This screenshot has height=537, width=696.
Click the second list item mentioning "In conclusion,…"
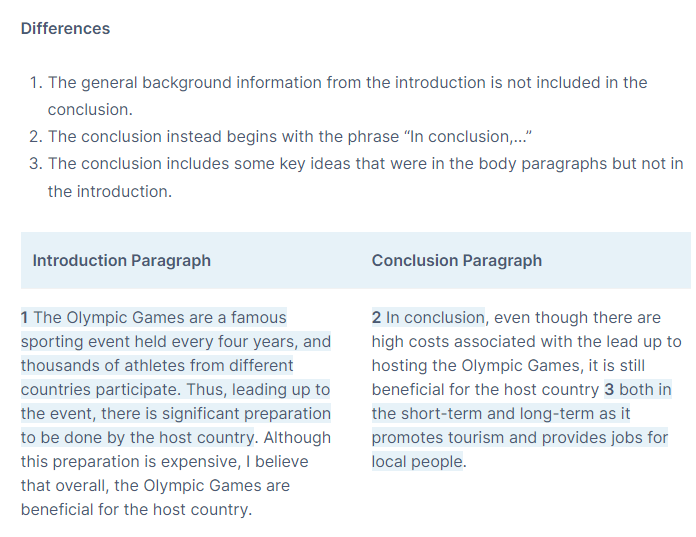coord(294,135)
